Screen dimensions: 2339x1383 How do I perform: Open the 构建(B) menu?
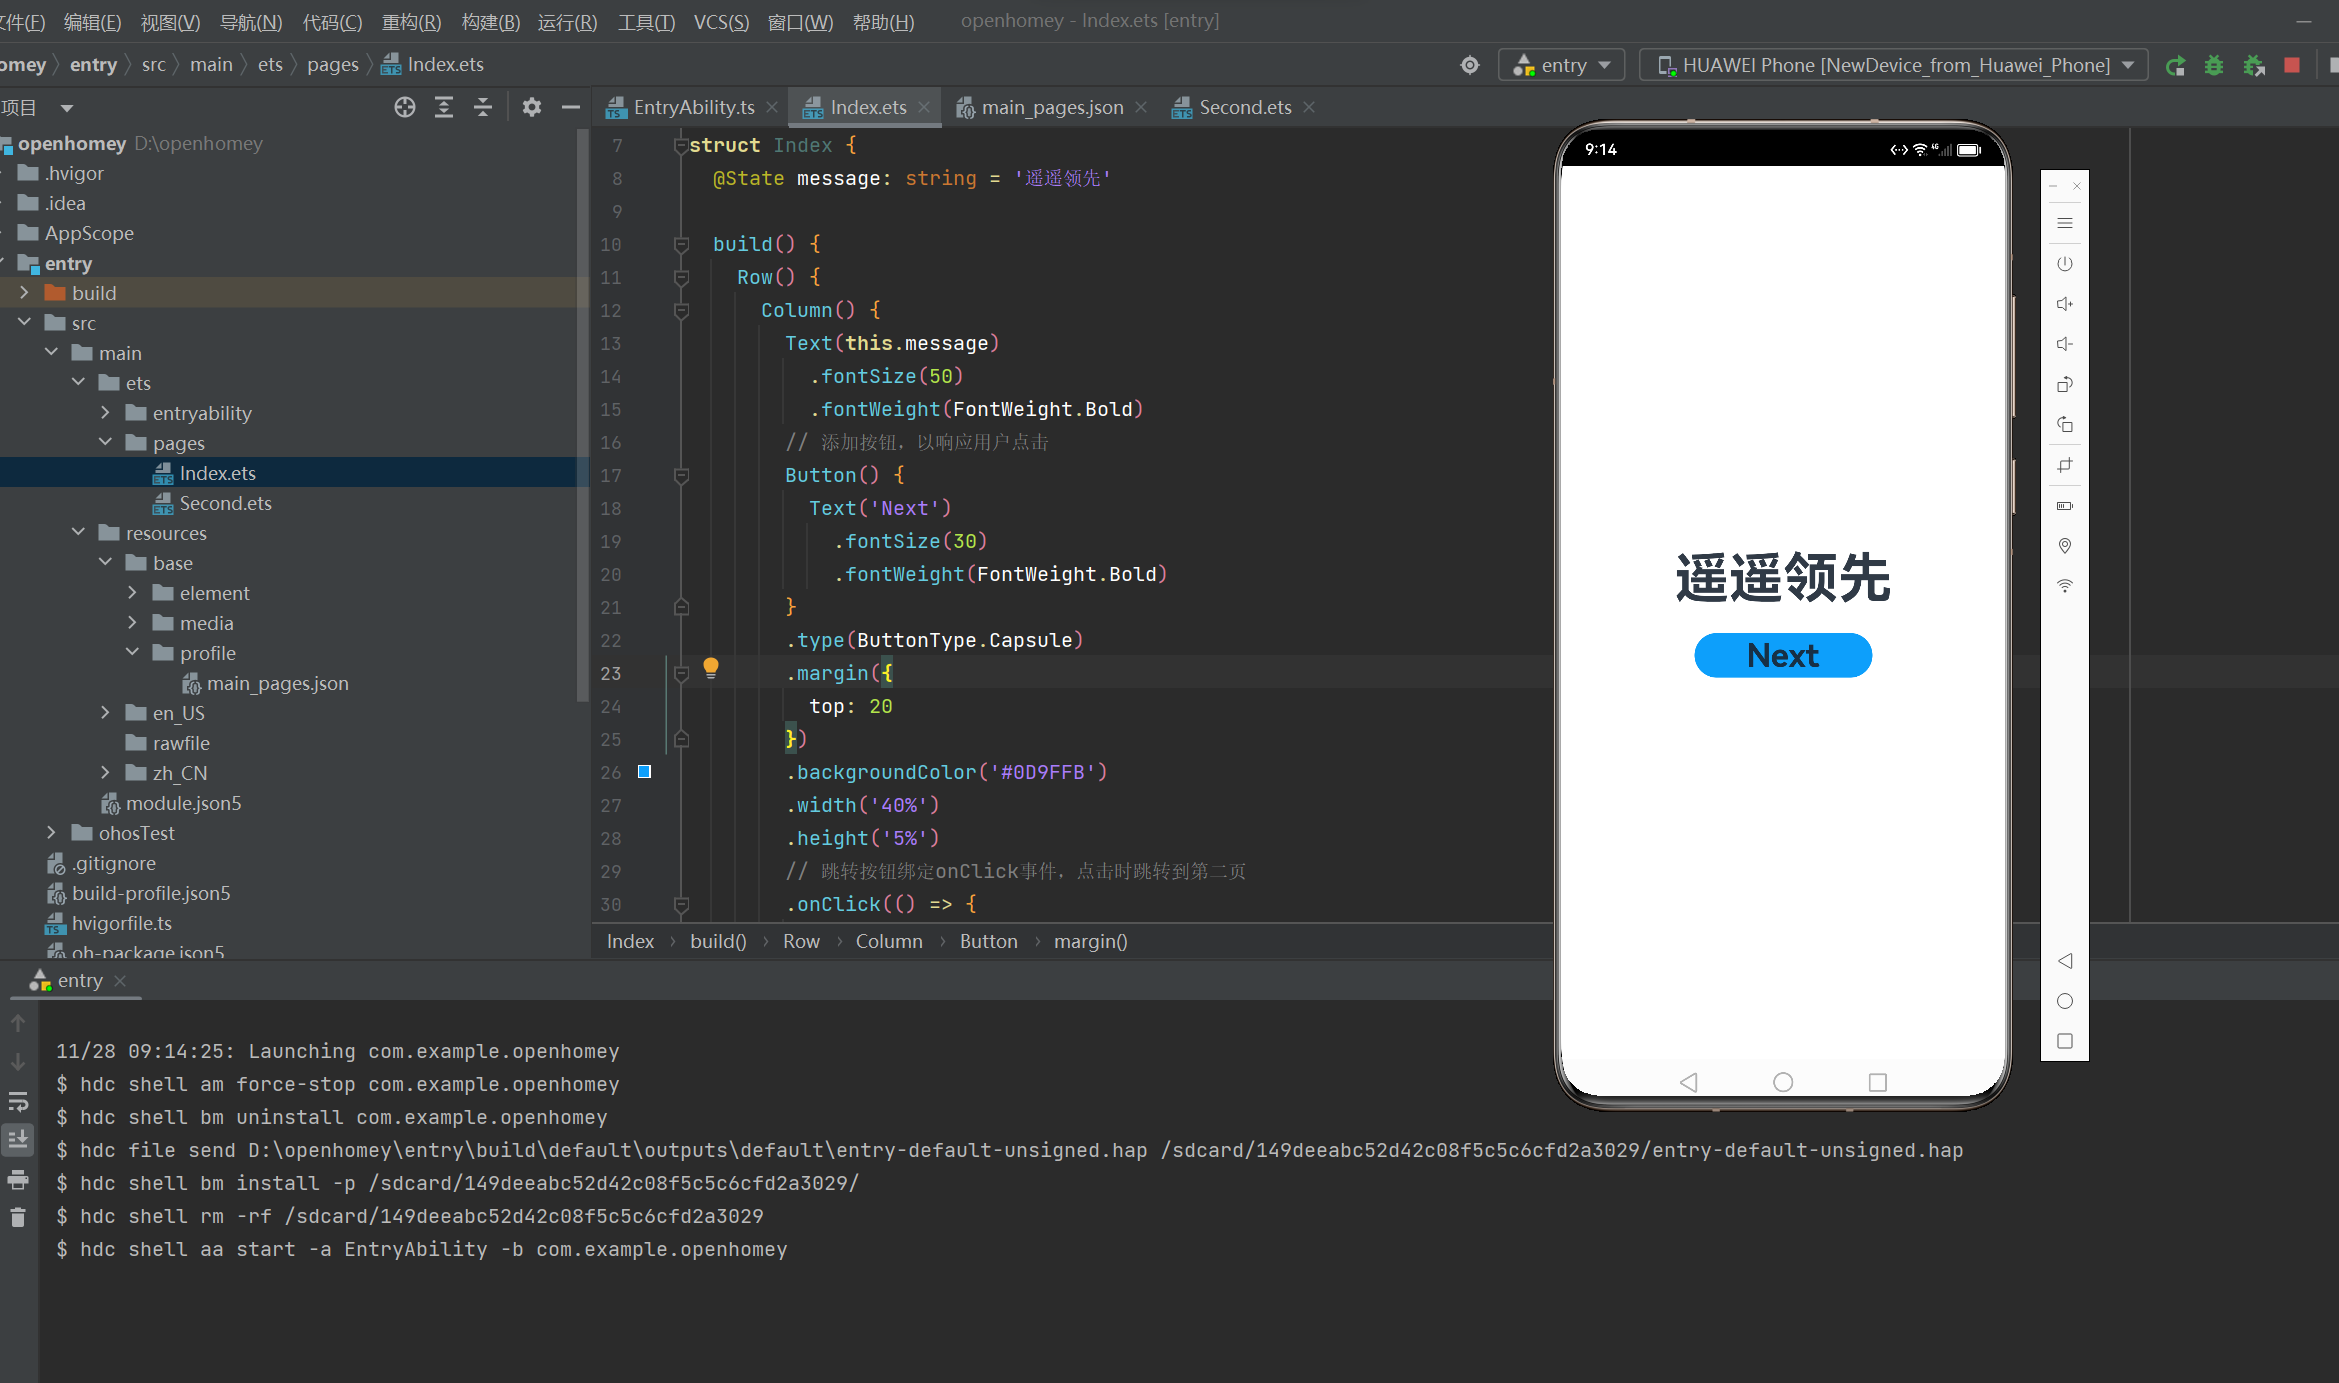point(490,22)
